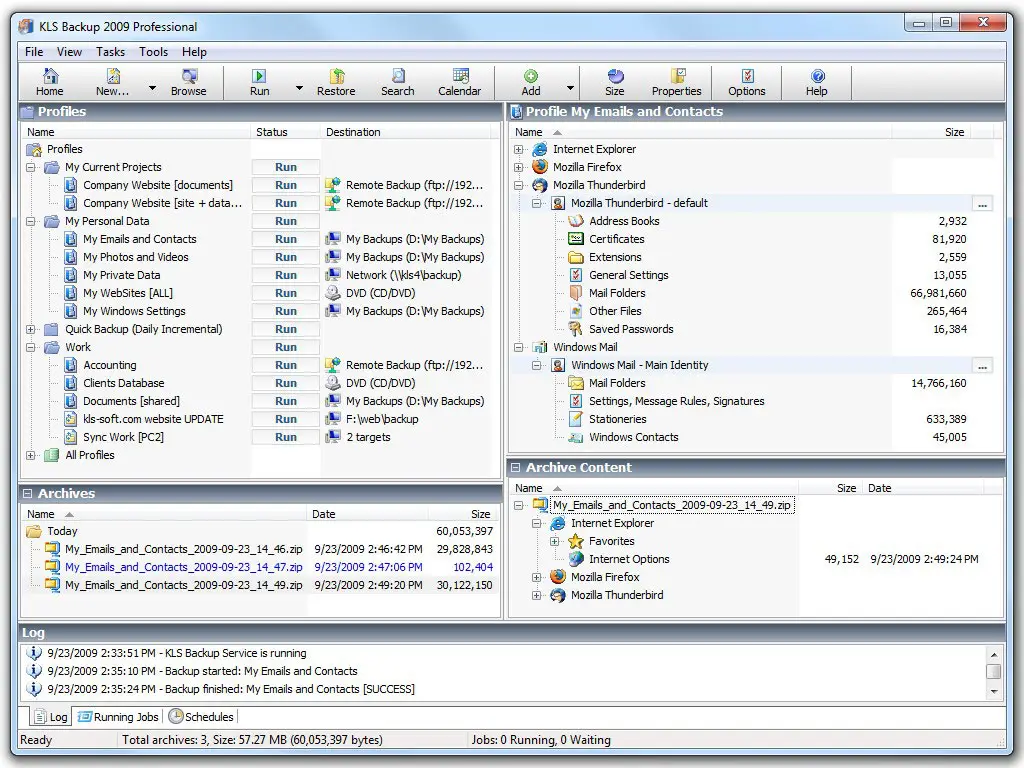Collapse the Mozilla Thunderbird node in profile panel

pos(519,185)
